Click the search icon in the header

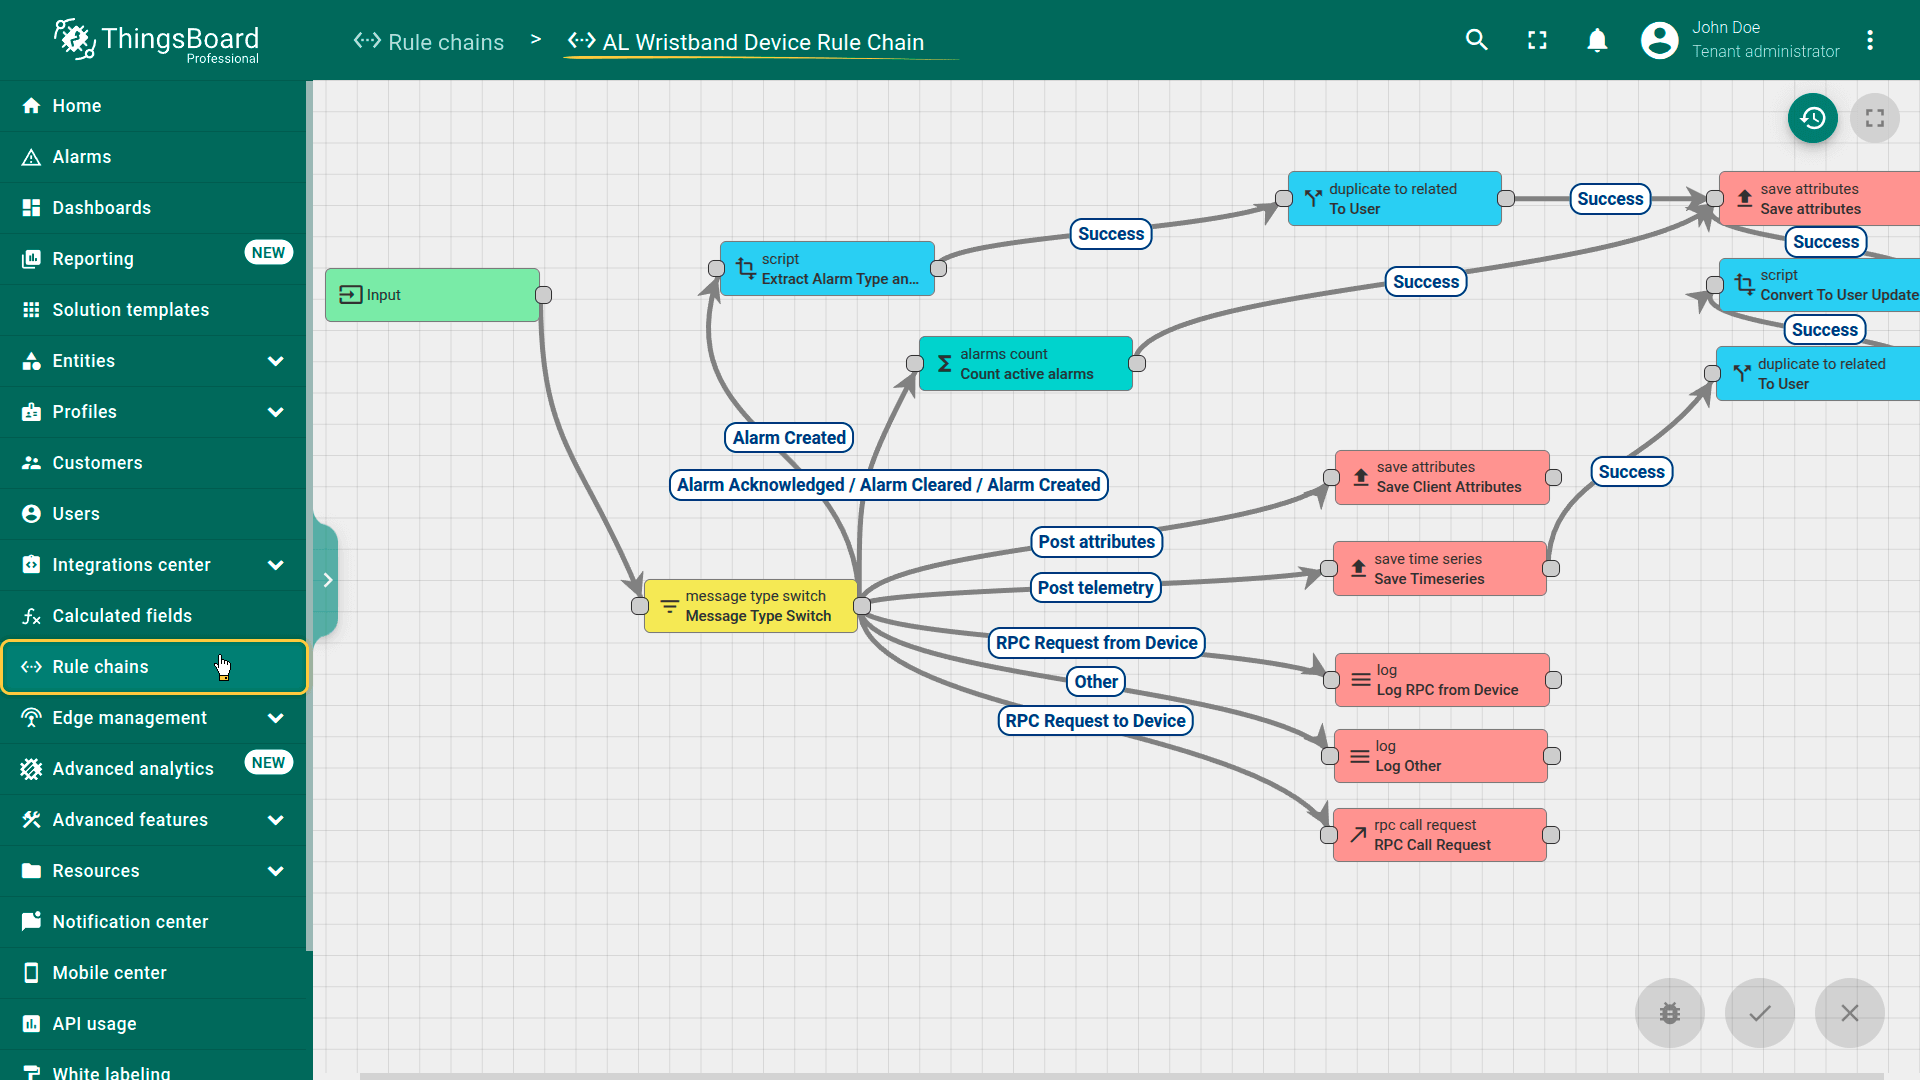1476,40
